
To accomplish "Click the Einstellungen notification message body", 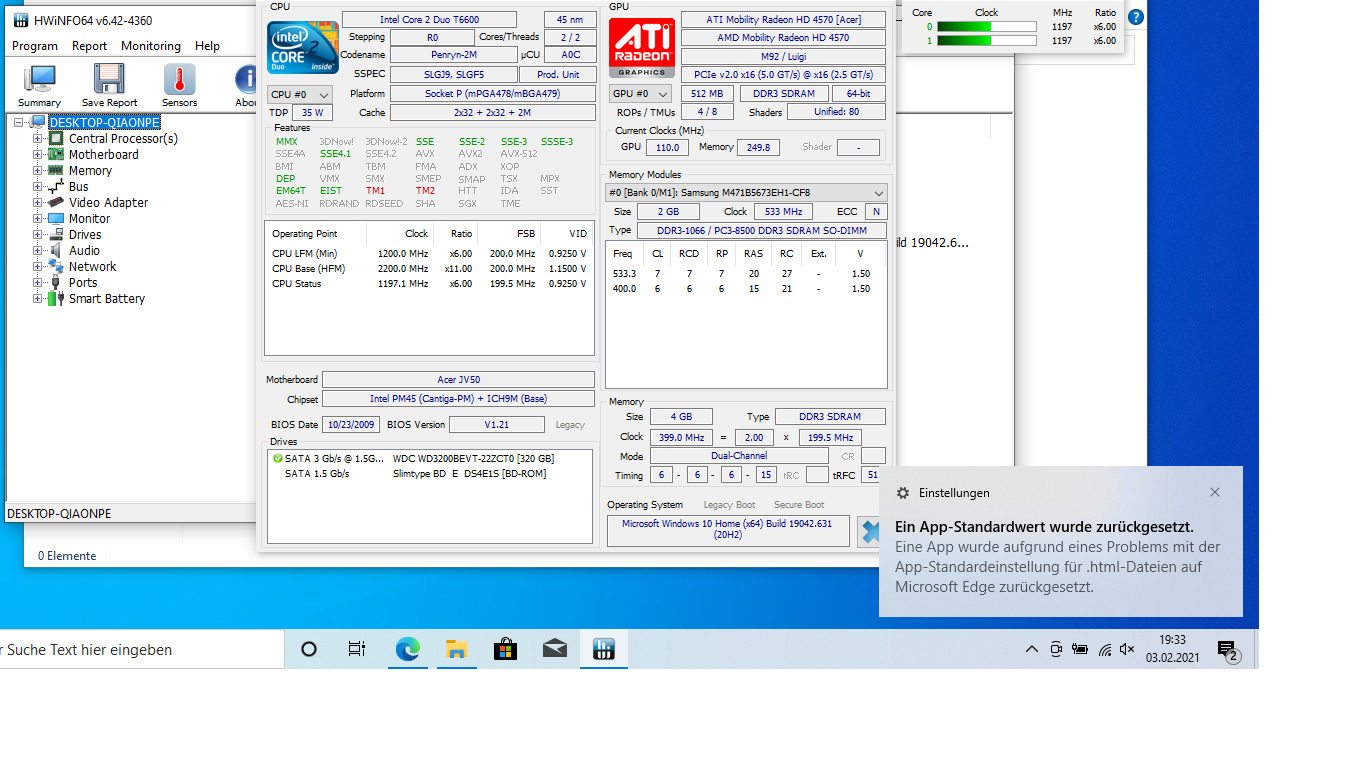I will (x=1058, y=567).
